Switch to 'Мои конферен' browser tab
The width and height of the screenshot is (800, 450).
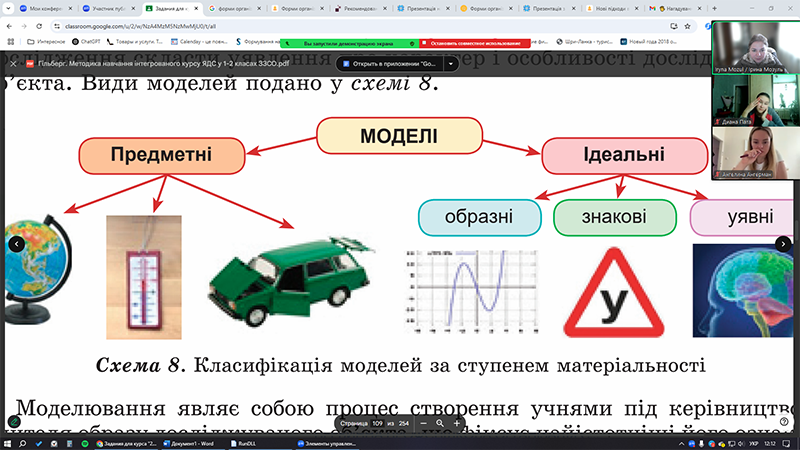[46, 9]
